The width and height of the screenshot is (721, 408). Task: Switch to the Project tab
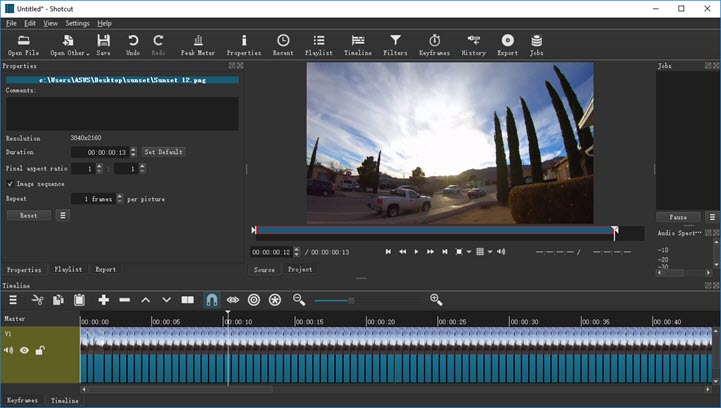[x=300, y=269]
